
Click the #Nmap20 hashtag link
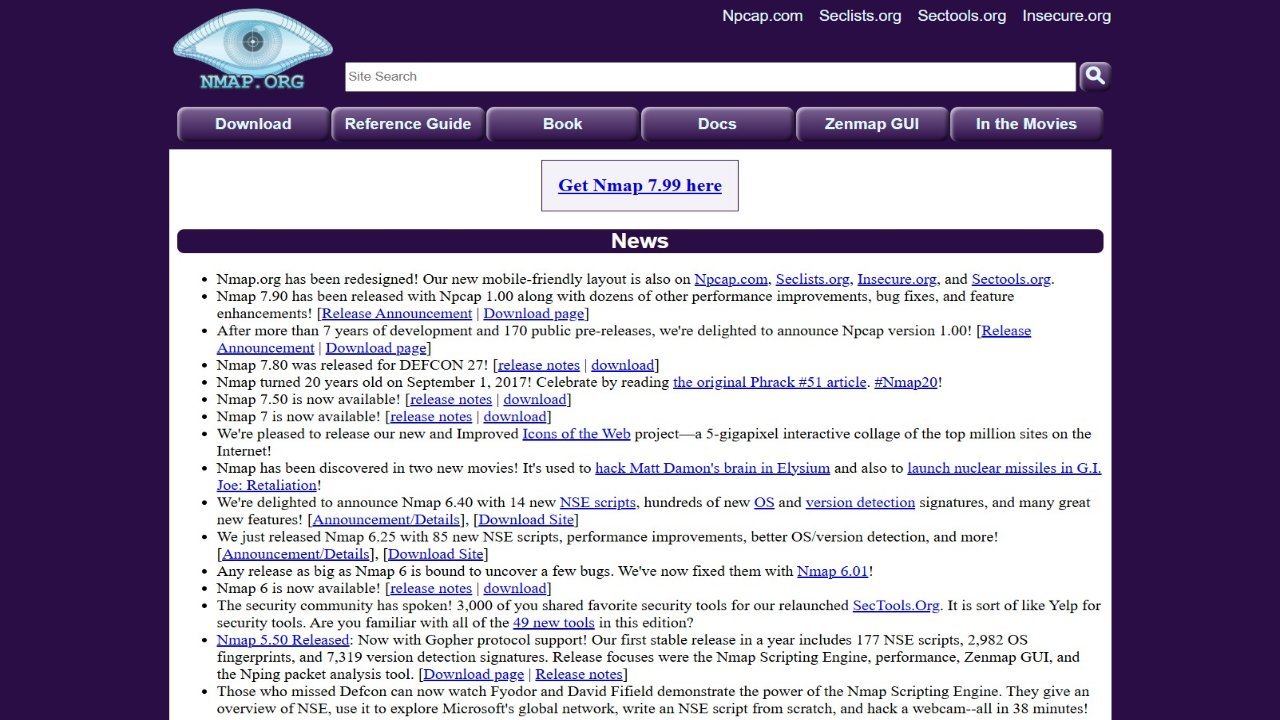coord(906,382)
